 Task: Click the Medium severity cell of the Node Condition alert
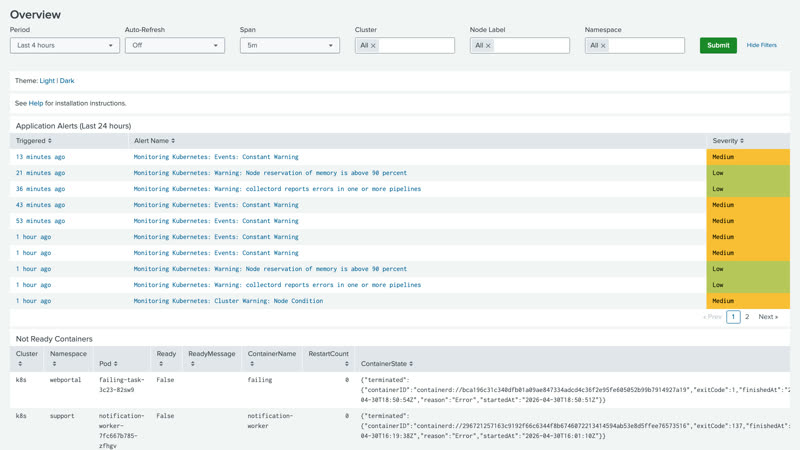[748, 301]
